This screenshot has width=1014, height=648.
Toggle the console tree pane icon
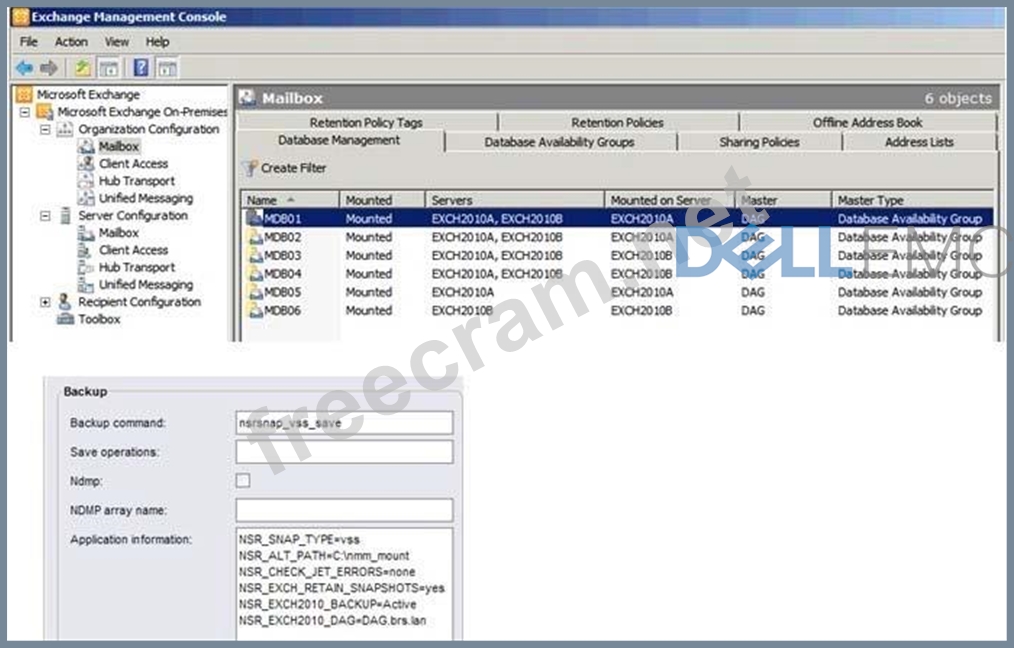[109, 67]
